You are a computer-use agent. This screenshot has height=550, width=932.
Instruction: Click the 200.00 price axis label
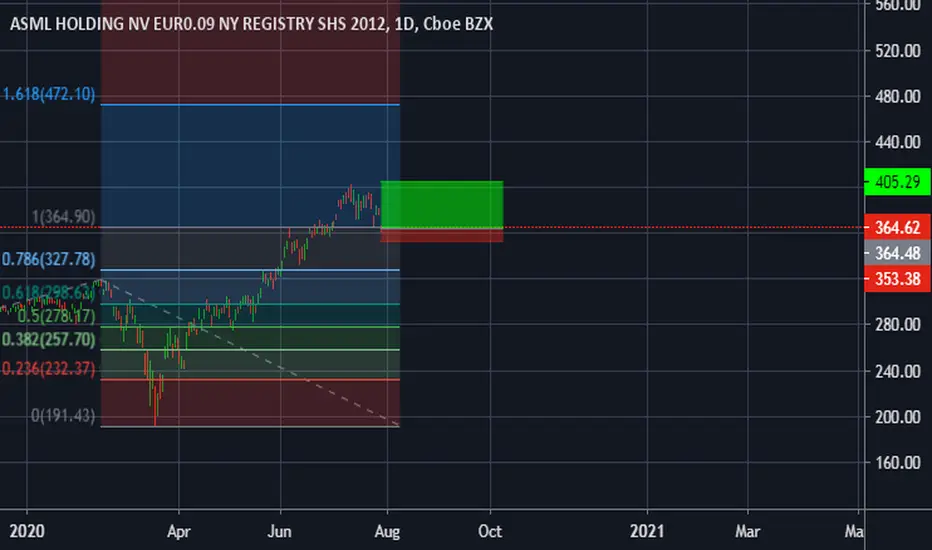(898, 417)
